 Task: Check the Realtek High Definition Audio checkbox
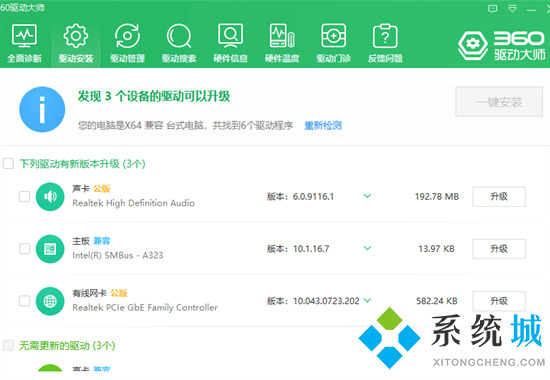25,196
